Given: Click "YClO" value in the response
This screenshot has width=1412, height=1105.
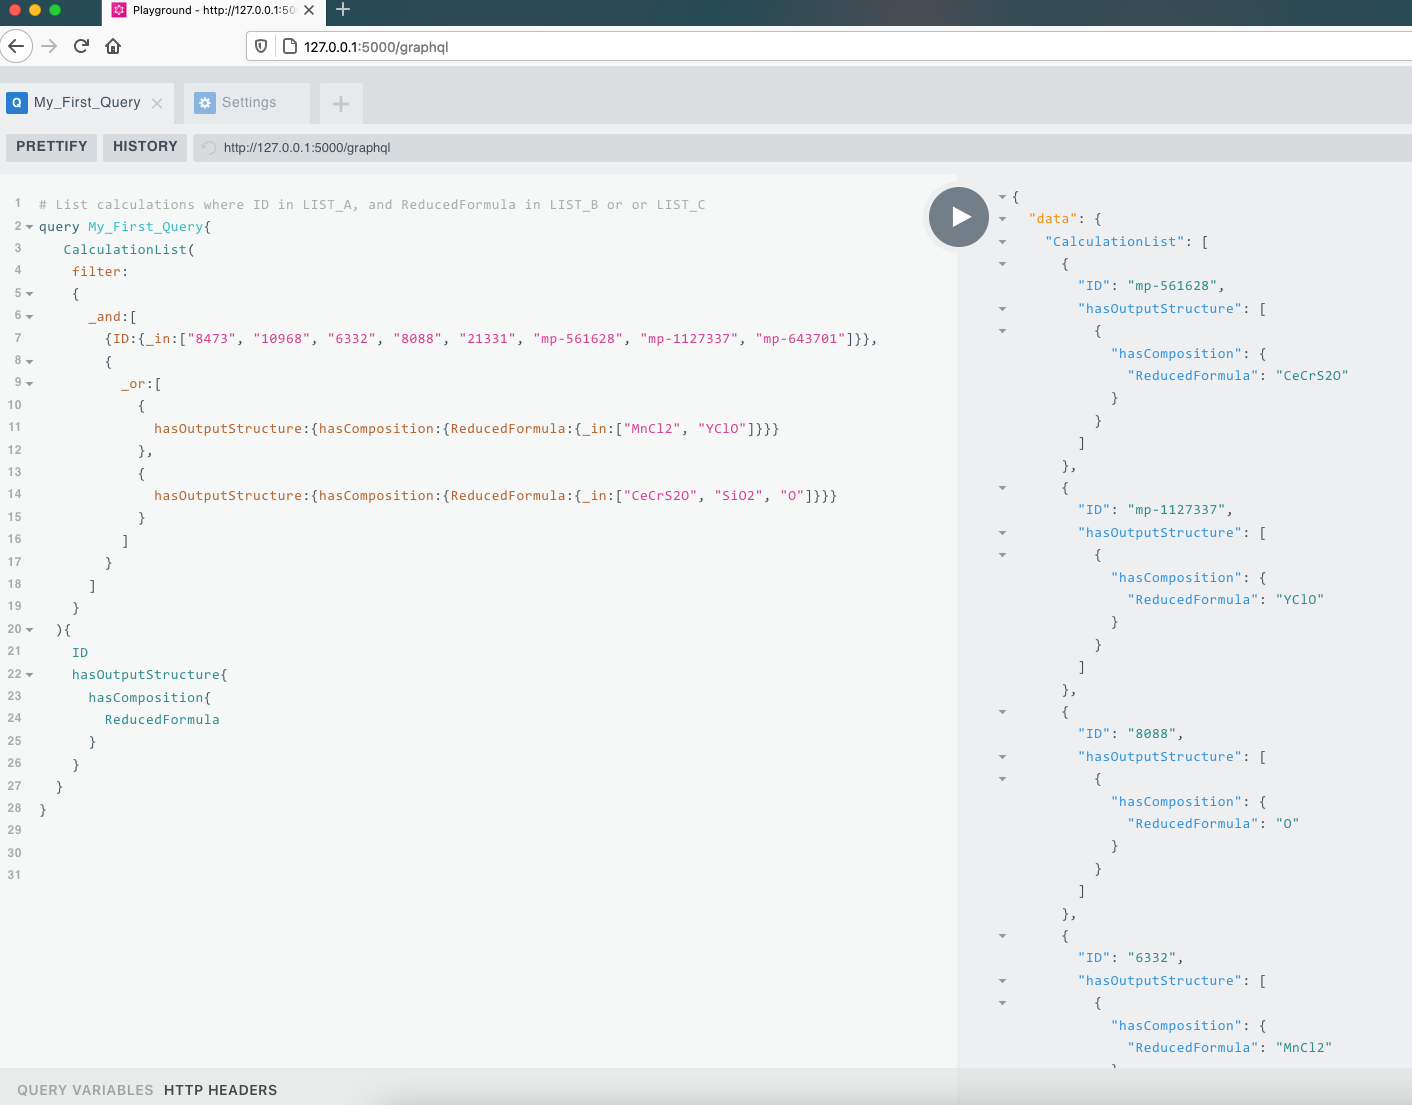Looking at the screenshot, I should click(1300, 600).
